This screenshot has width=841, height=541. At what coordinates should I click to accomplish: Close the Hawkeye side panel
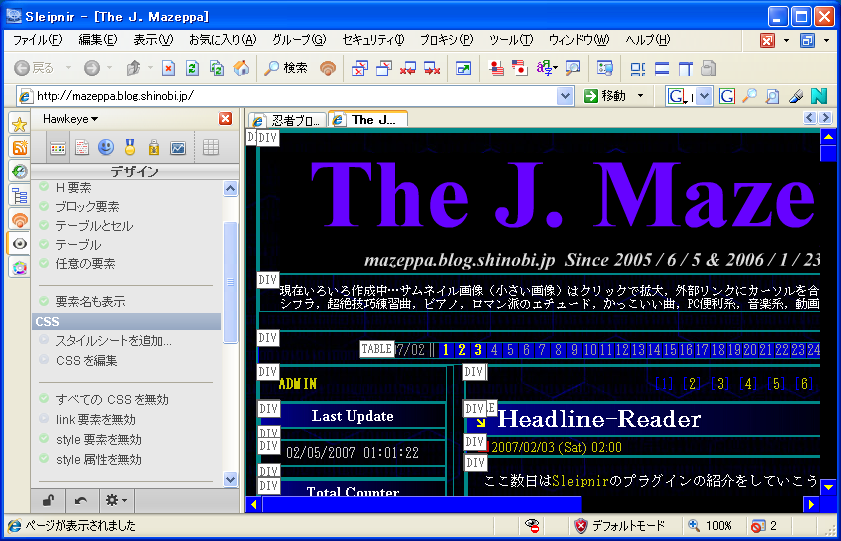(226, 118)
